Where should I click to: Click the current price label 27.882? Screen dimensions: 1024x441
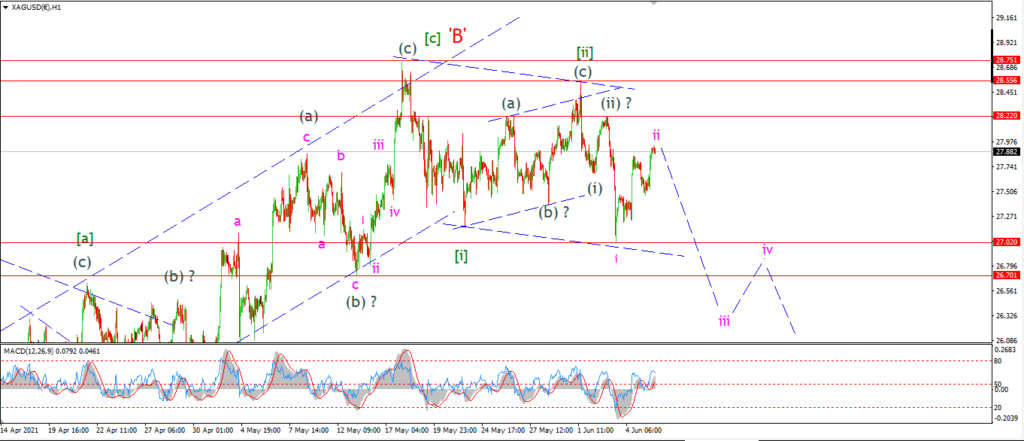click(1004, 152)
